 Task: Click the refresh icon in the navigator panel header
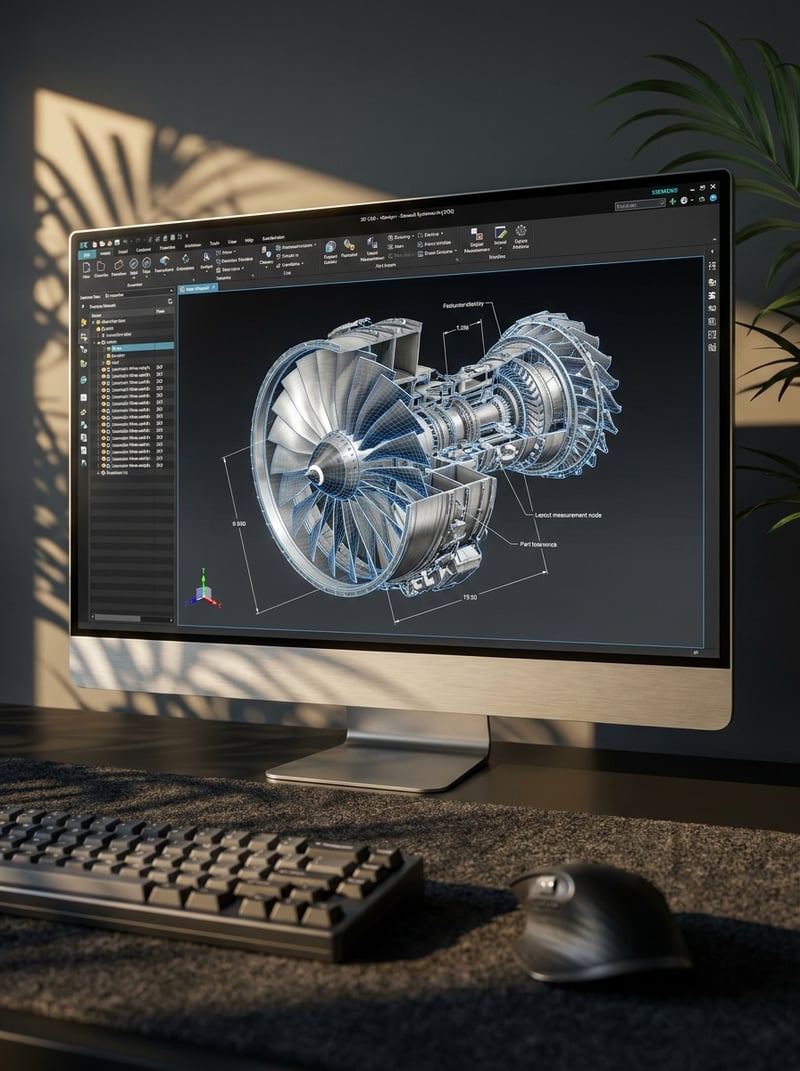(170, 301)
